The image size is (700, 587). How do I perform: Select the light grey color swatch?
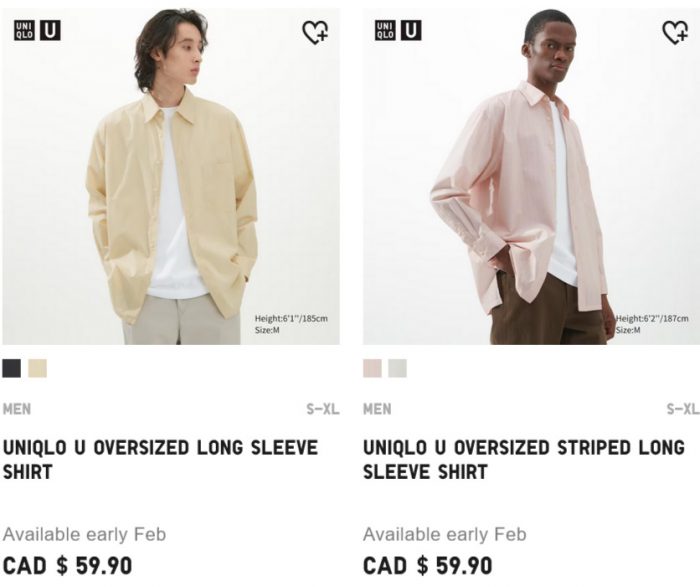tap(397, 368)
